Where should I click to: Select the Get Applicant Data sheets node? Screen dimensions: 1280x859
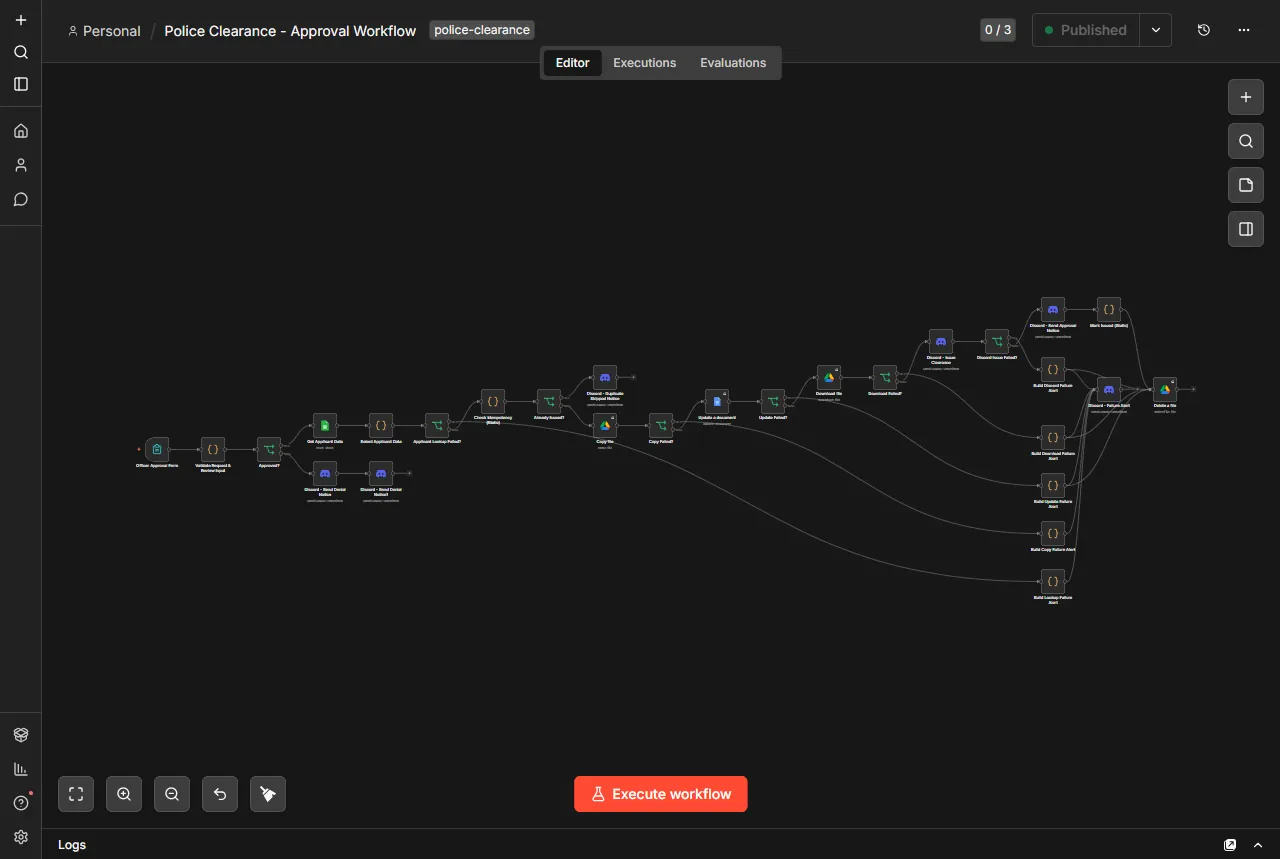[x=325, y=426]
